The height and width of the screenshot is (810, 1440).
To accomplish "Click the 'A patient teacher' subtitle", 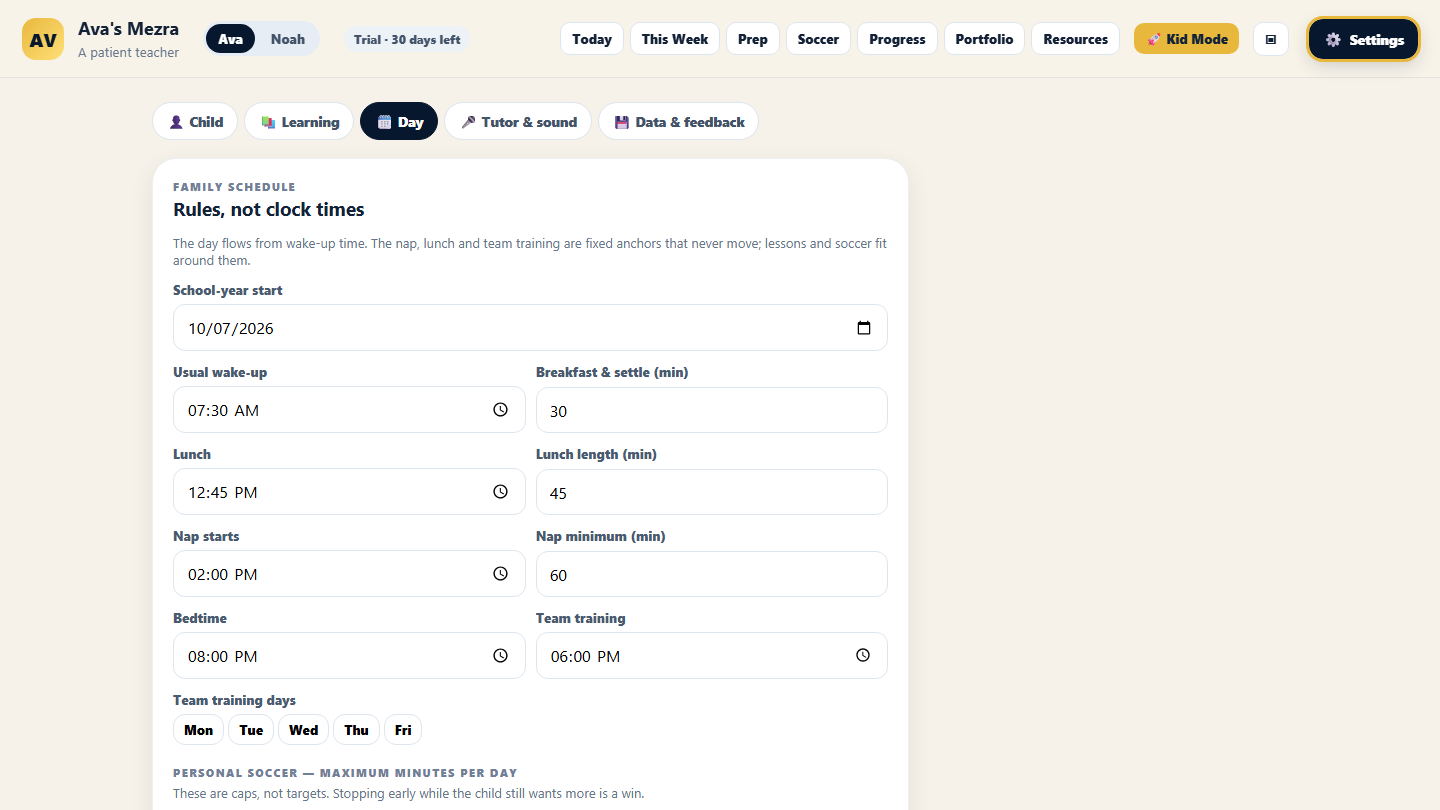I will point(129,52).
